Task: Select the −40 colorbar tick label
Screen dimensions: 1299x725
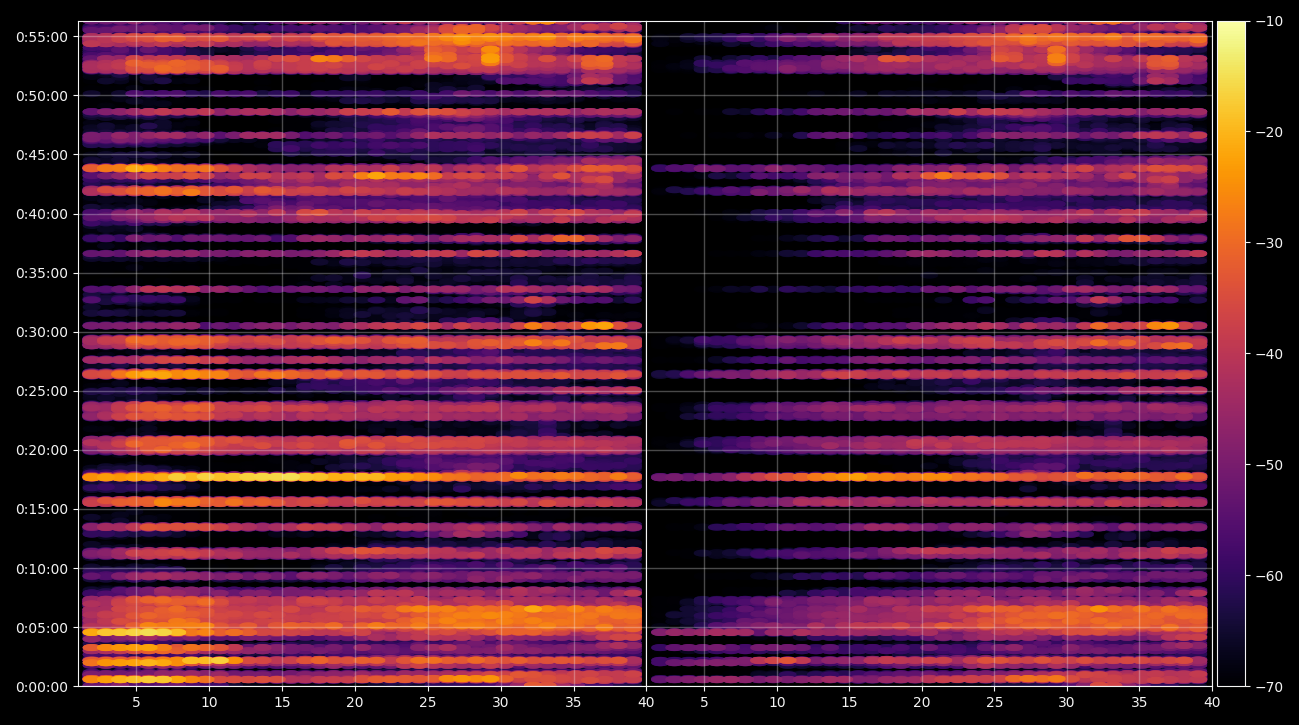Action: pyautogui.click(x=1268, y=354)
